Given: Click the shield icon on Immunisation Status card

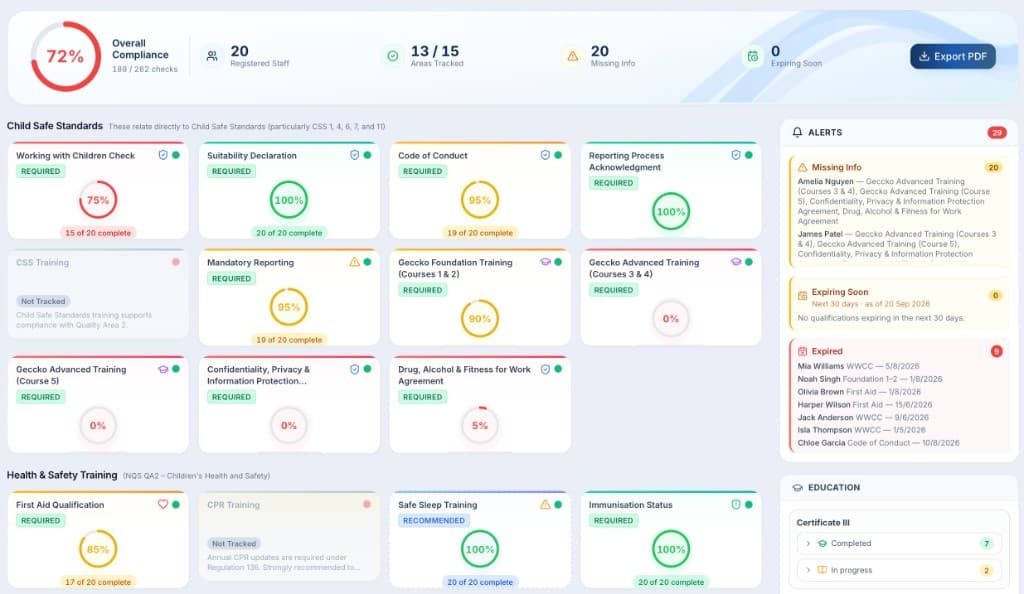Looking at the screenshot, I should [x=736, y=504].
